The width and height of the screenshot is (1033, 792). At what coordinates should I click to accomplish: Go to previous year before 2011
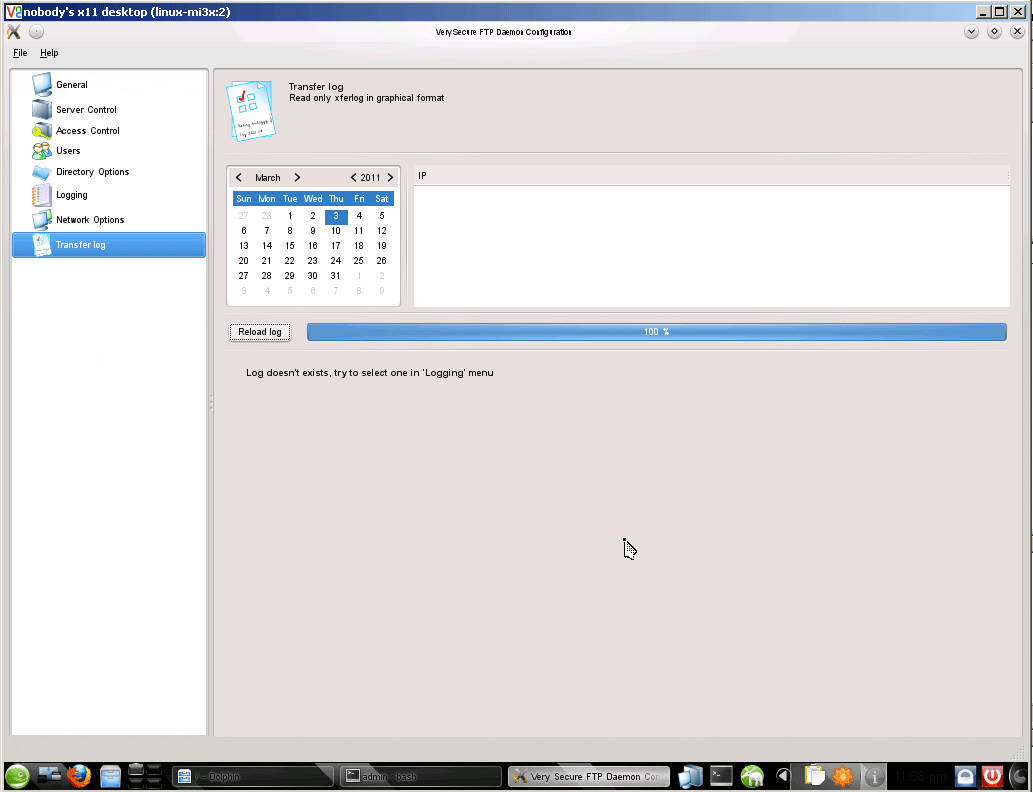pyautogui.click(x=353, y=177)
